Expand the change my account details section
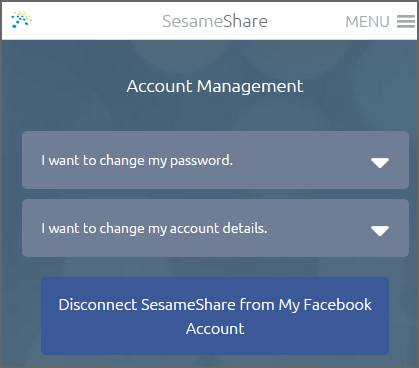This screenshot has height=368, width=419. click(x=215, y=228)
